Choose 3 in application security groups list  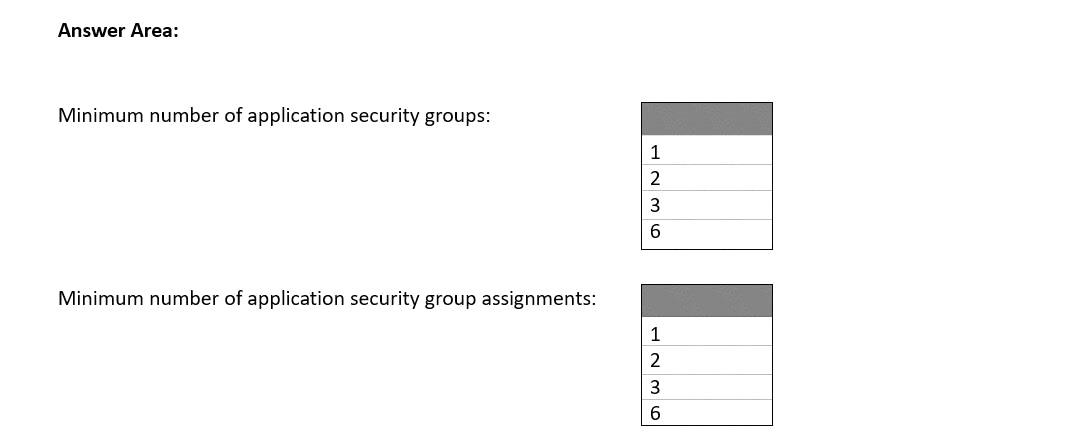707,205
